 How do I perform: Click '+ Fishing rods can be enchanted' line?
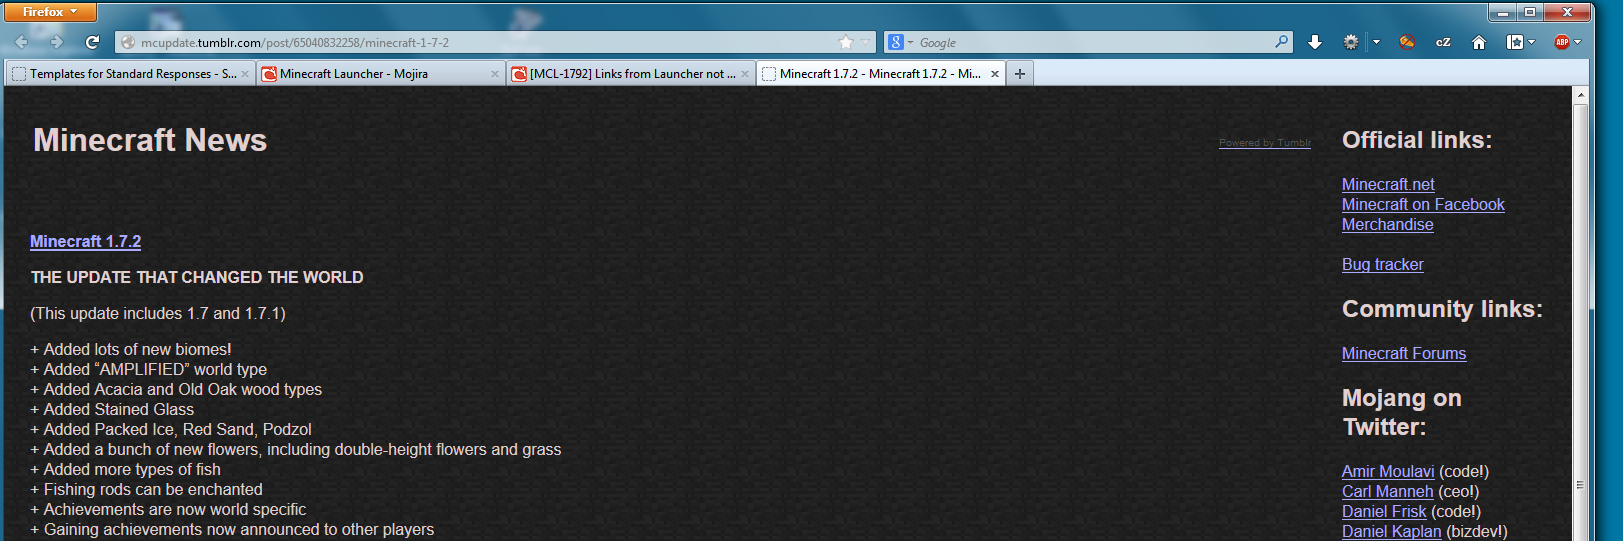[147, 490]
